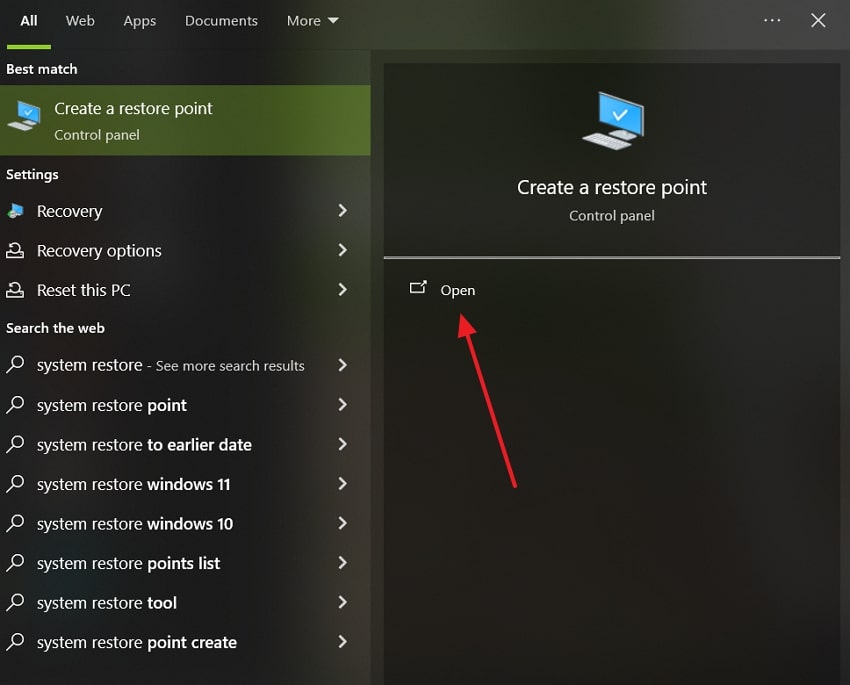Expand the system restore windows 10 suggestion
The width and height of the screenshot is (850, 685).
pyautogui.click(x=343, y=523)
